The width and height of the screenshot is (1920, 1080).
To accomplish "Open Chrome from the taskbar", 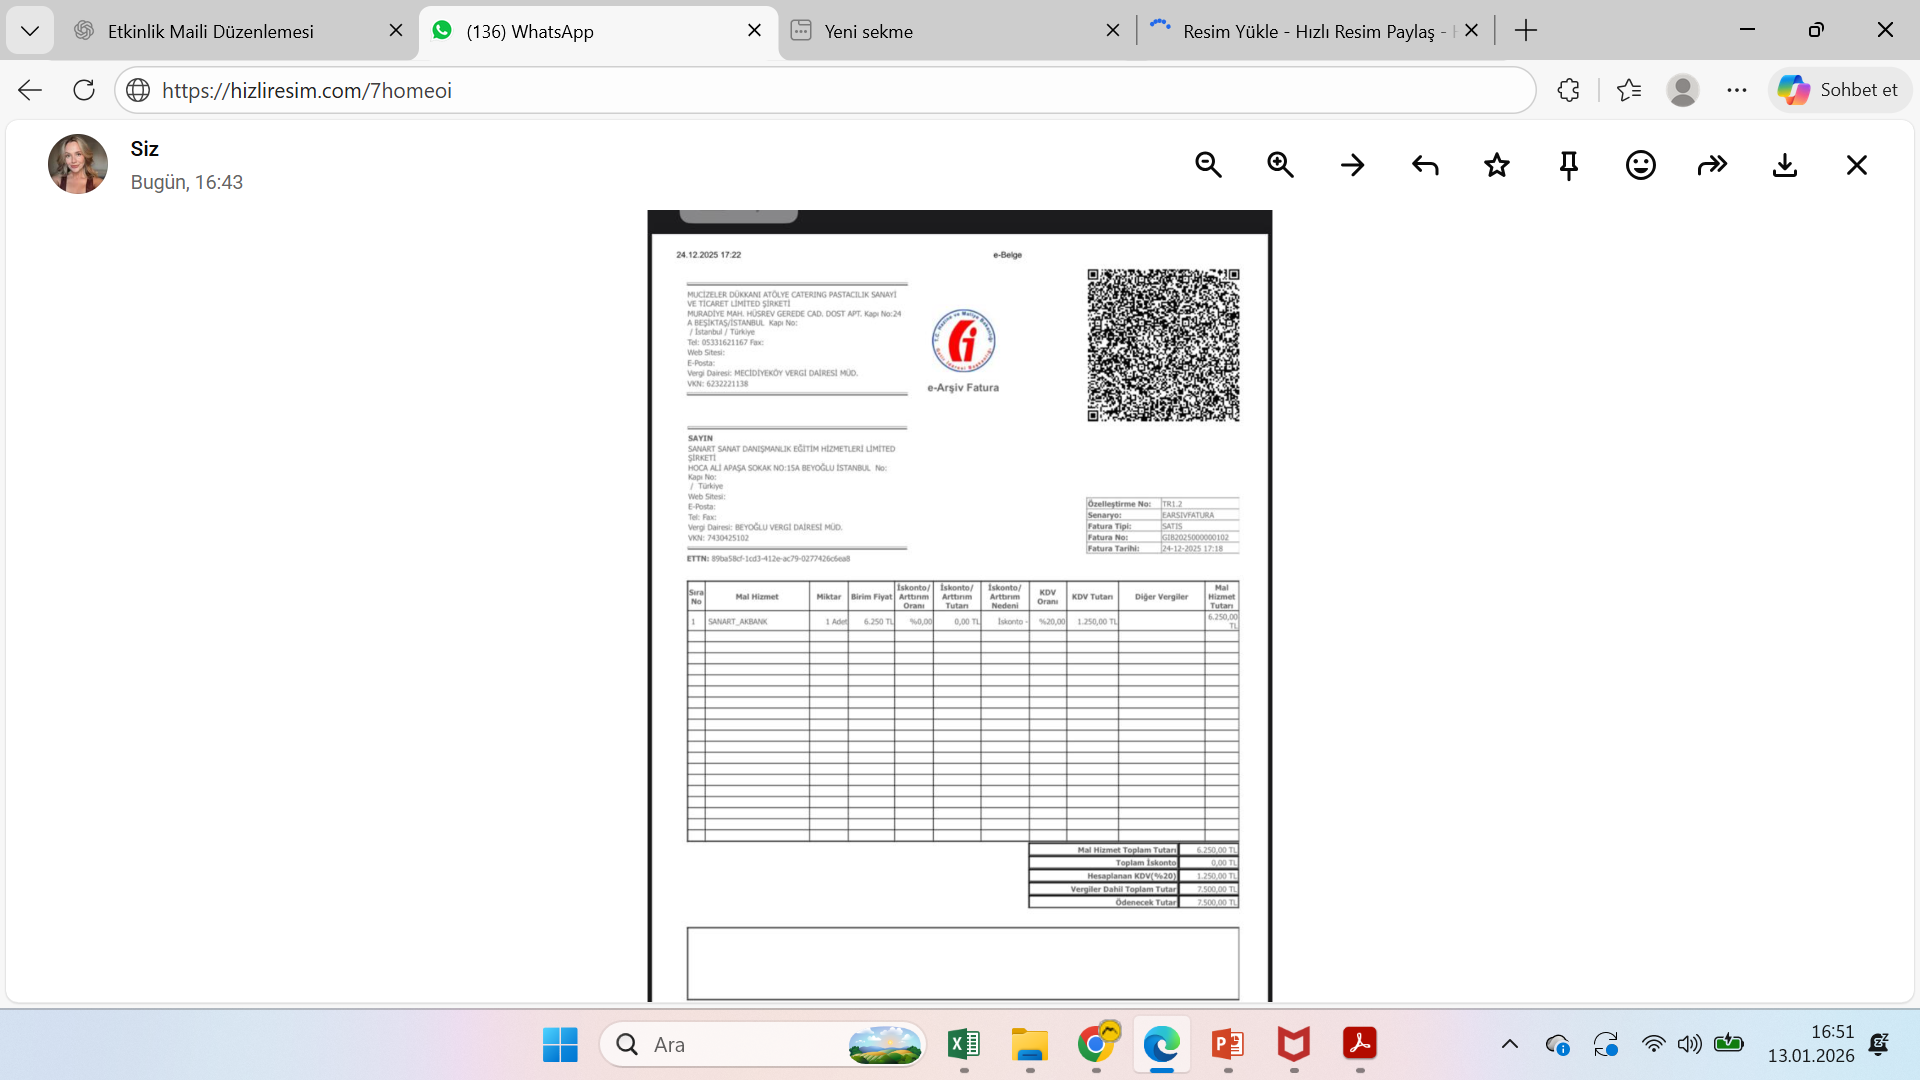I will pos(1097,1045).
